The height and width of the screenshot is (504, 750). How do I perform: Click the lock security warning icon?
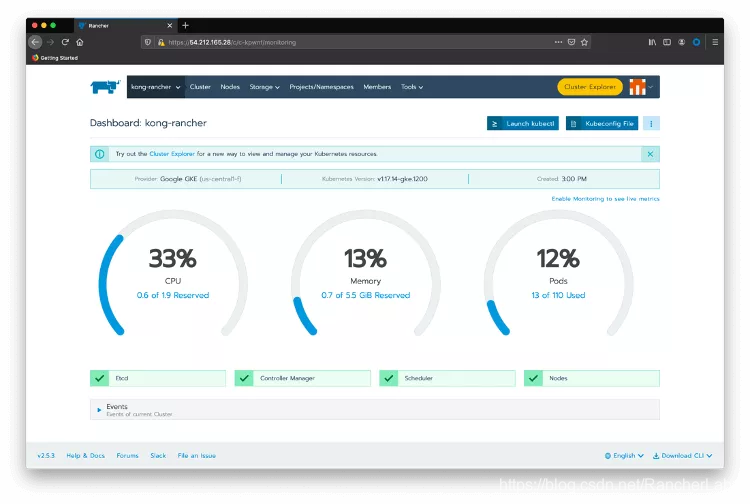coord(161,42)
